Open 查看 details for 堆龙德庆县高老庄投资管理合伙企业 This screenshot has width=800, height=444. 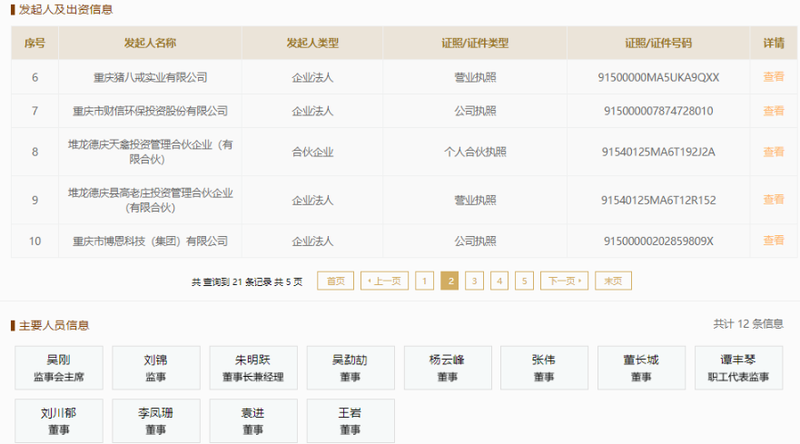pyautogui.click(x=773, y=200)
